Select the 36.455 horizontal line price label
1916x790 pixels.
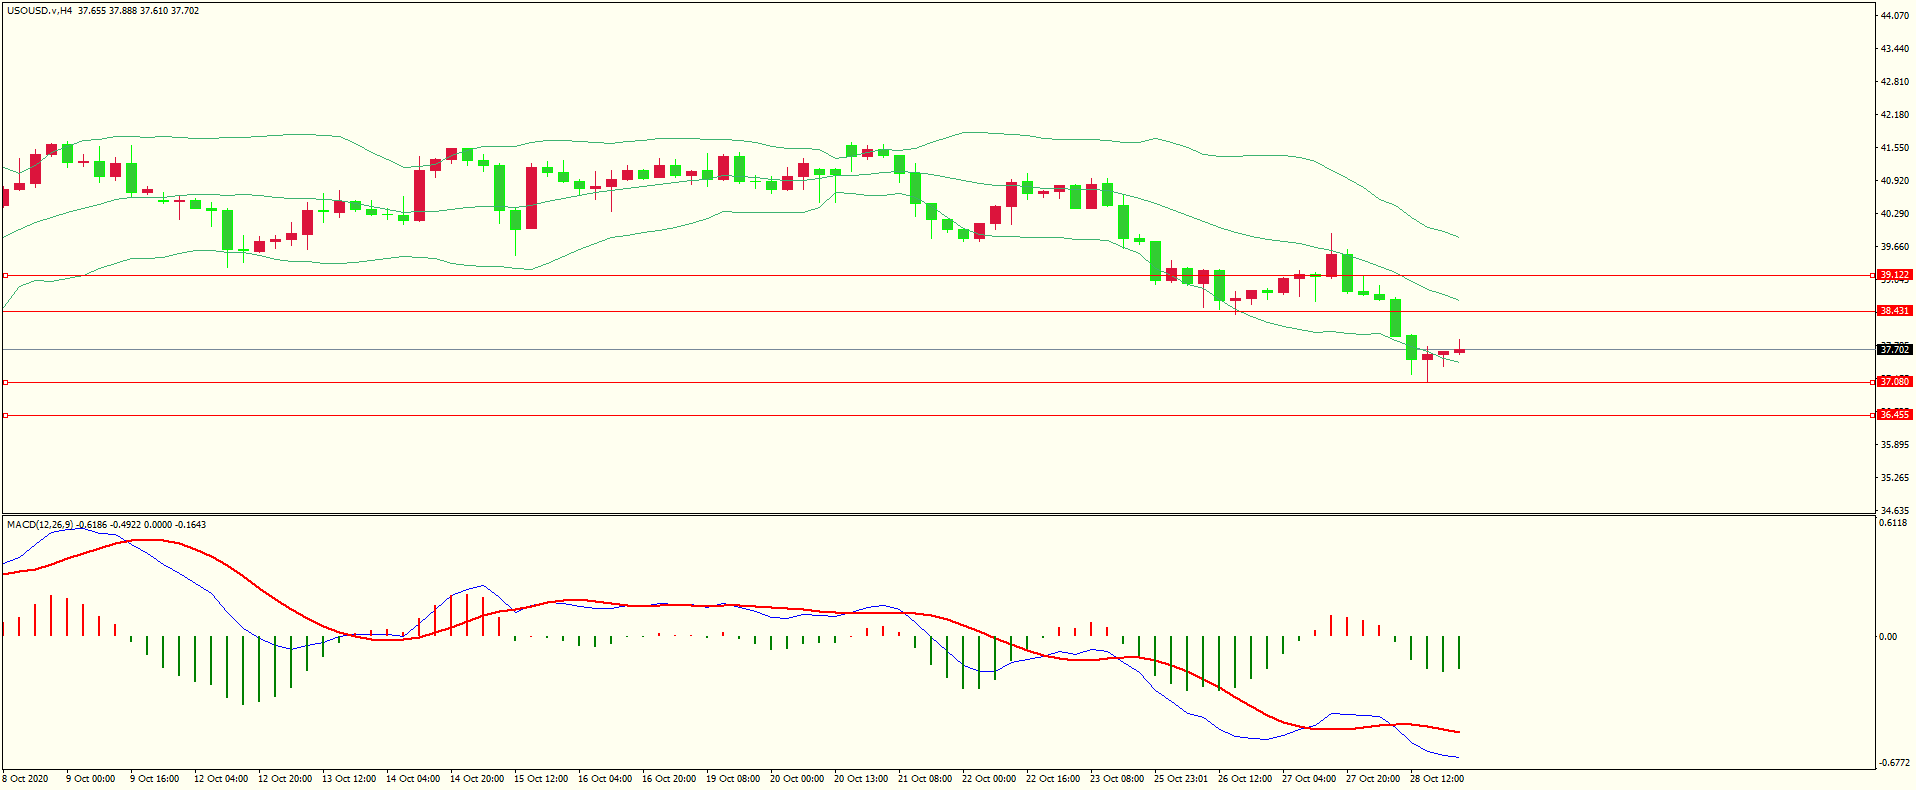1895,415
